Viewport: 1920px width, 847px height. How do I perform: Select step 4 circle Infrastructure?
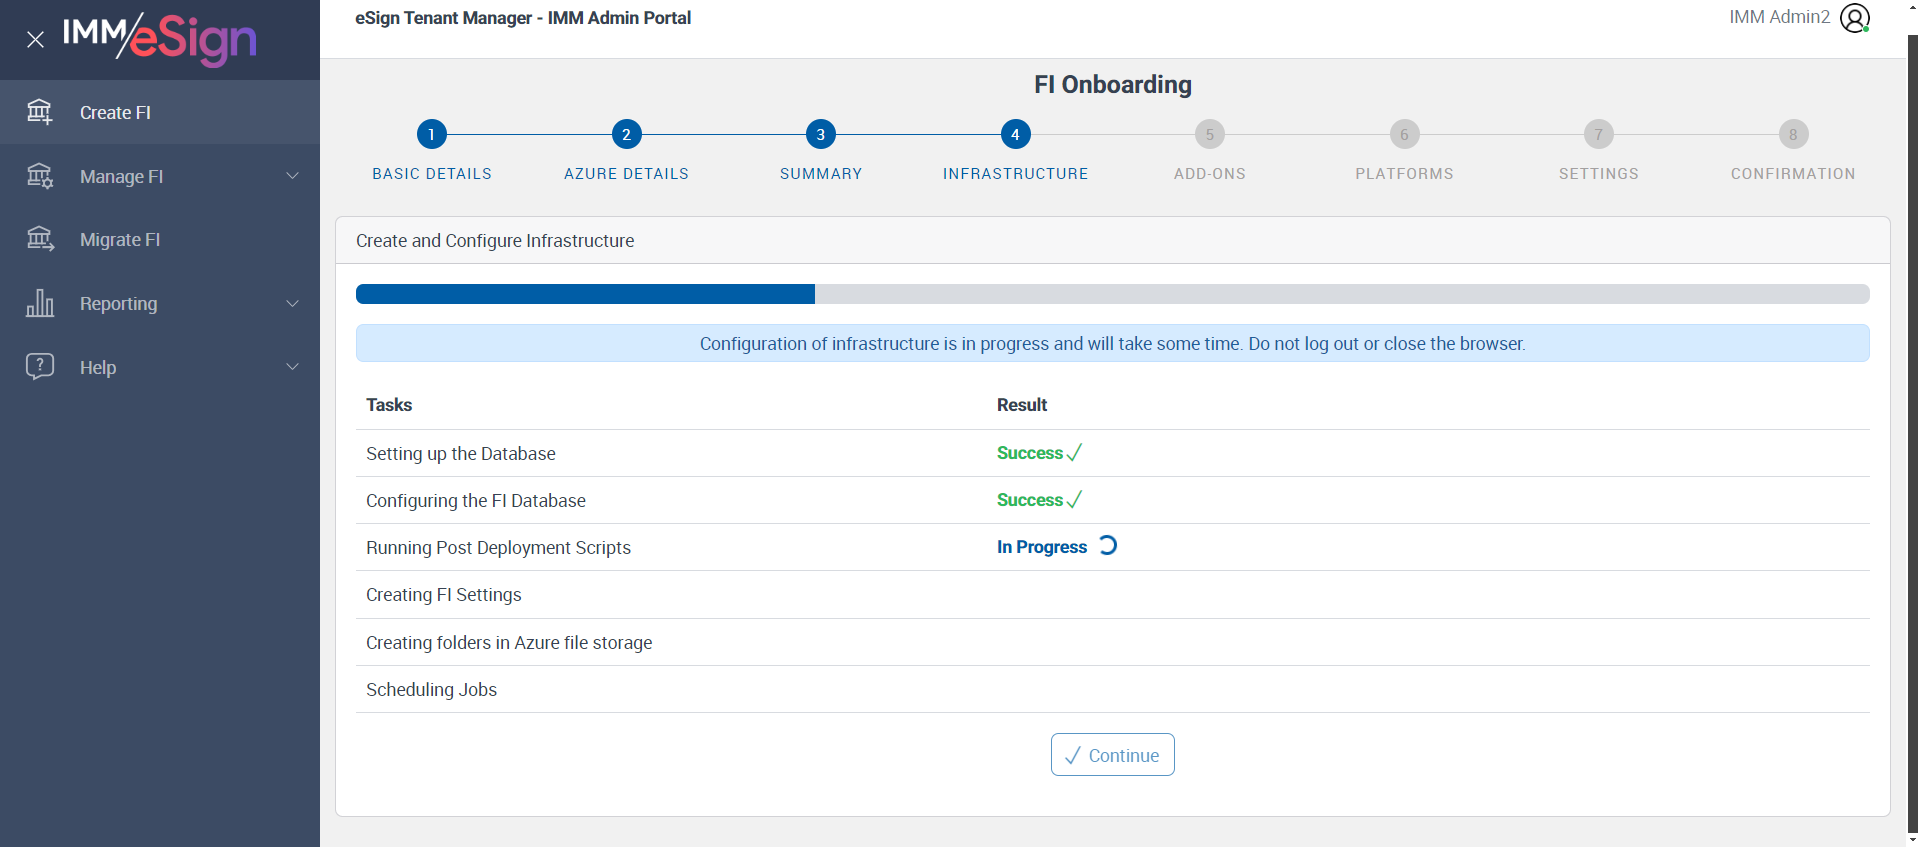(x=1015, y=134)
